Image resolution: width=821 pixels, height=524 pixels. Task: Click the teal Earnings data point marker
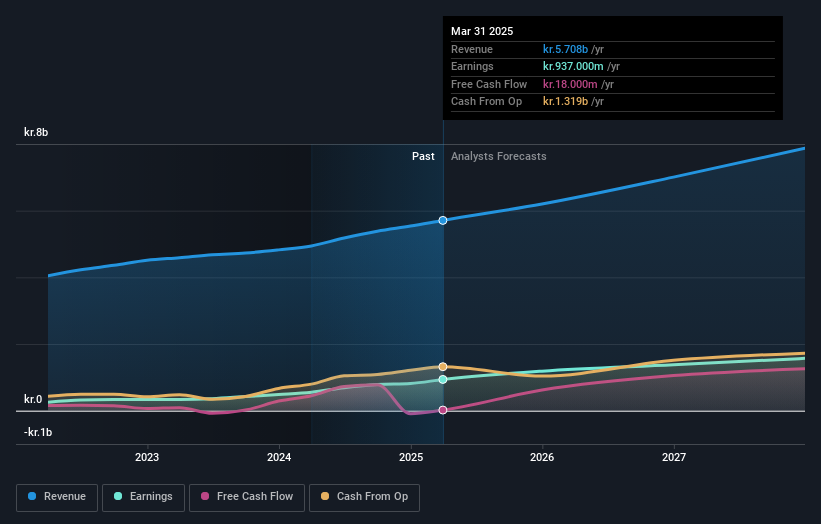443,380
